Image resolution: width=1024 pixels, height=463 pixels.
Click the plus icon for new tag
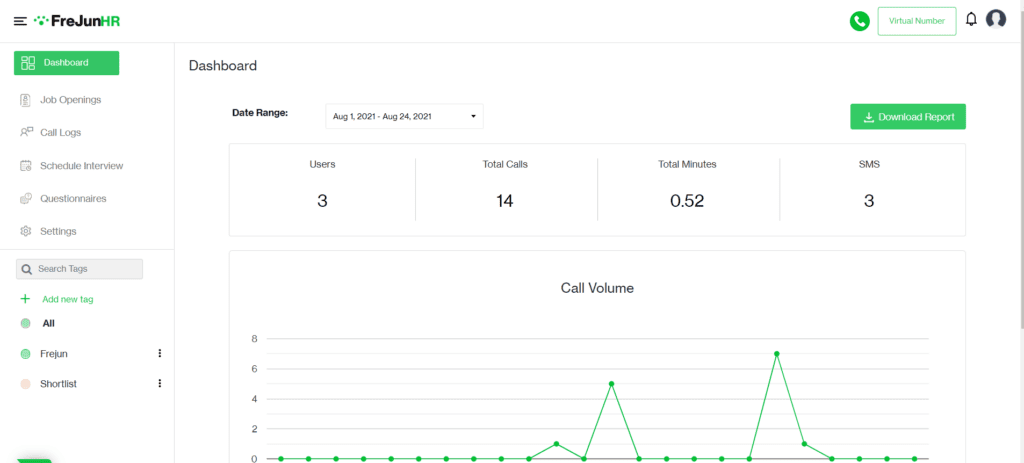[x=25, y=299]
